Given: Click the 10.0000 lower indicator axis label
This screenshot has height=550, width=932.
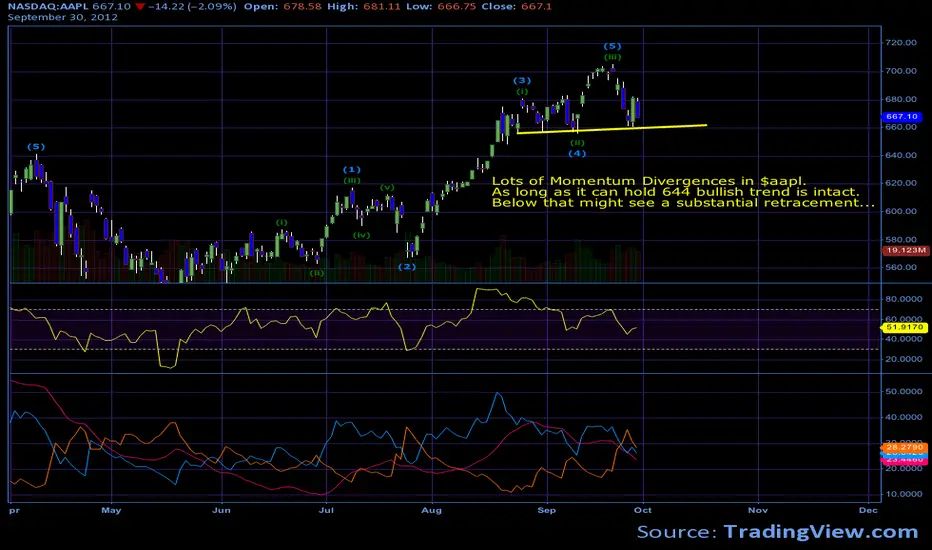Looking at the screenshot, I should pos(904,494).
